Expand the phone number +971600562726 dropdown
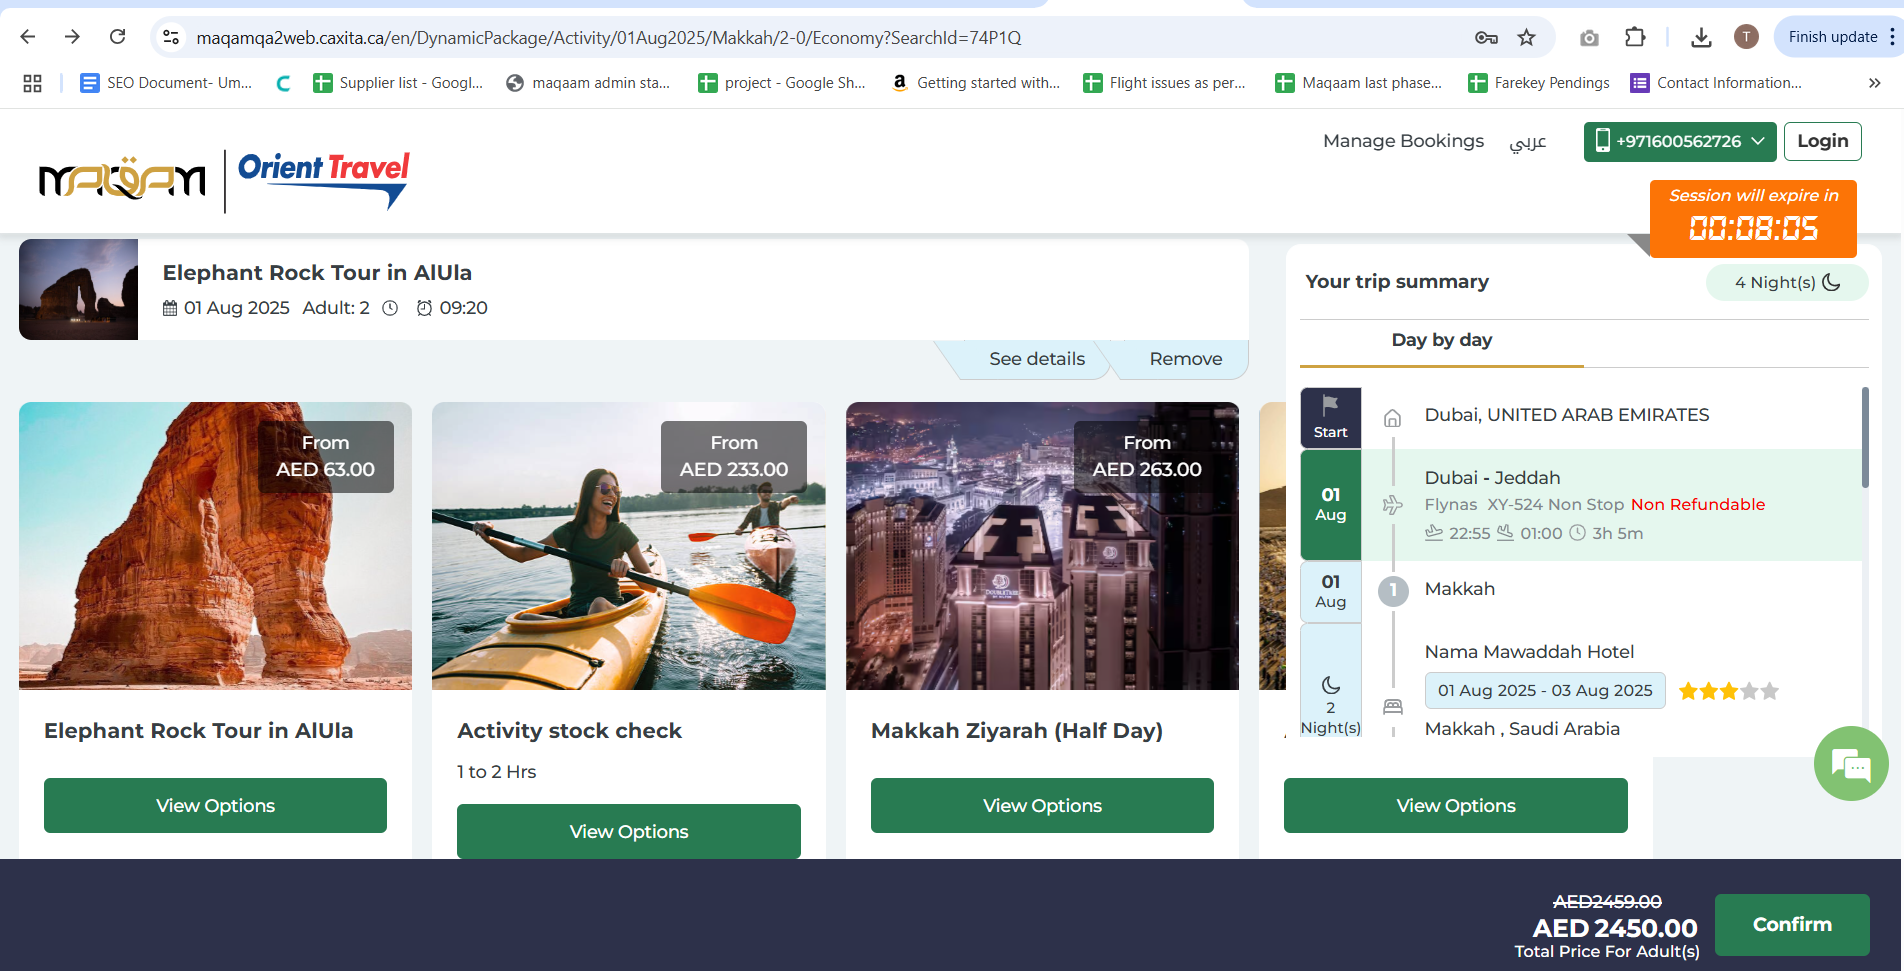Viewport: 1904px width, 971px height. (1679, 142)
